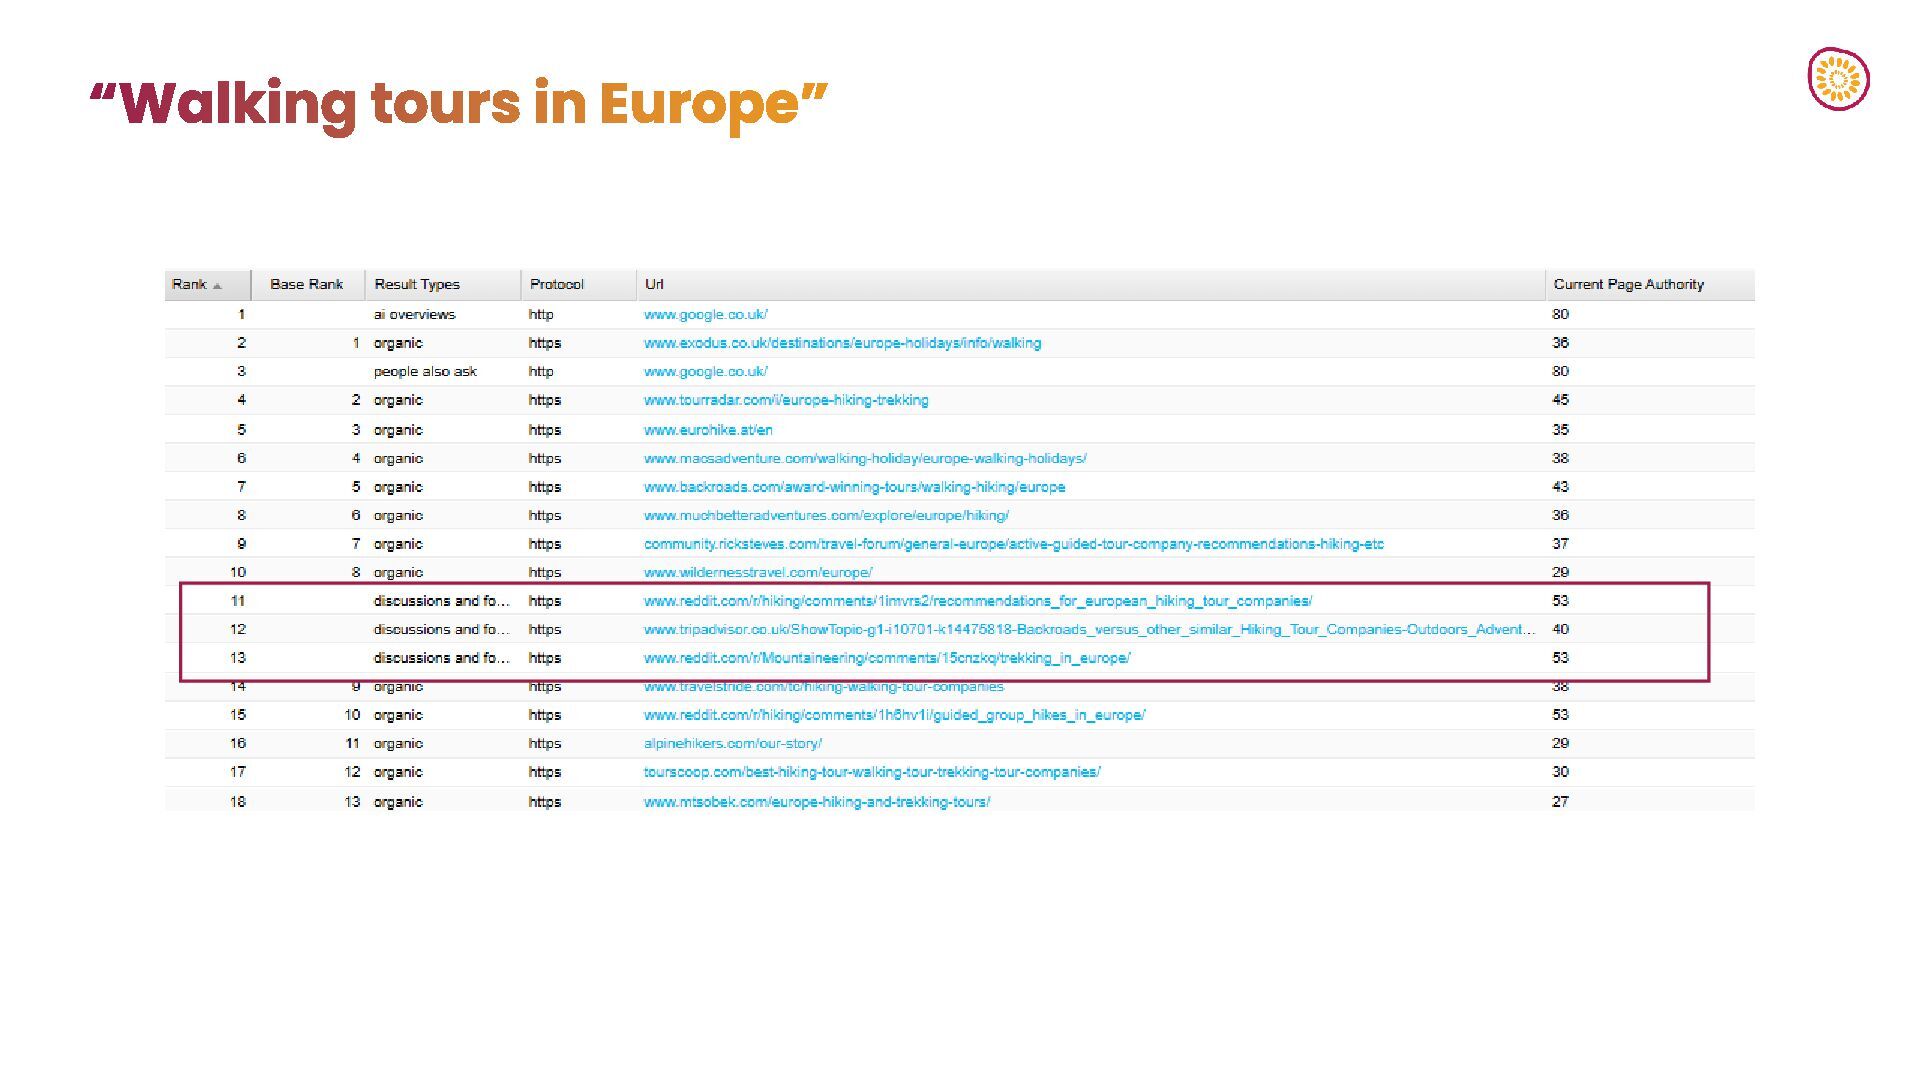Click 'discussions and fo...' in rank 12 row
The height and width of the screenshot is (1080, 1920).
pyautogui.click(x=441, y=630)
